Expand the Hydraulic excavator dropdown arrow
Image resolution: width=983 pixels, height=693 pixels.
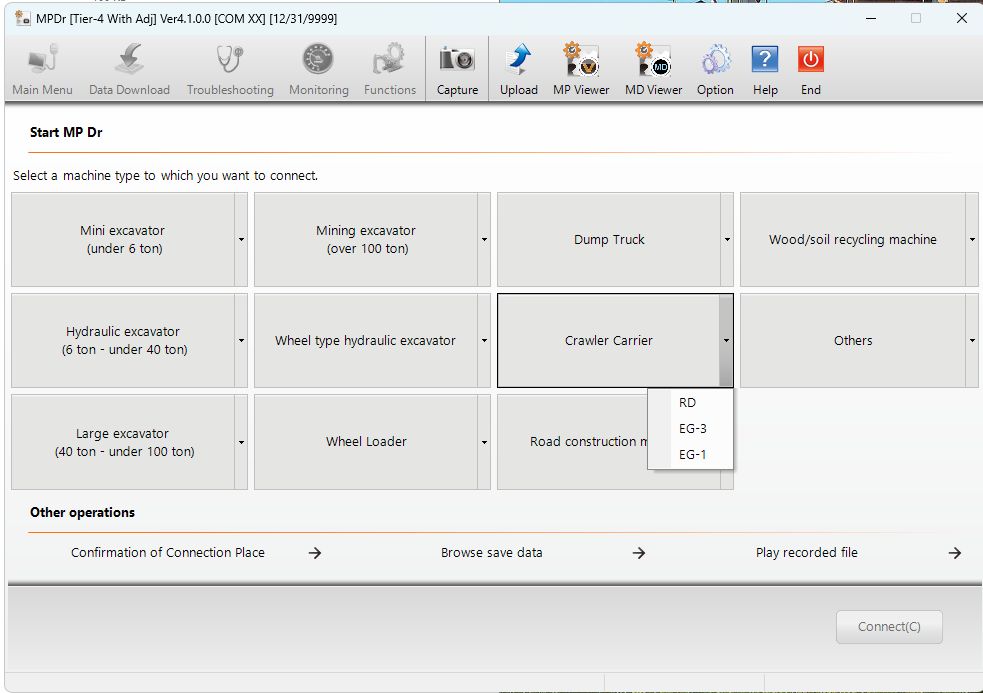pyautogui.click(x=241, y=341)
